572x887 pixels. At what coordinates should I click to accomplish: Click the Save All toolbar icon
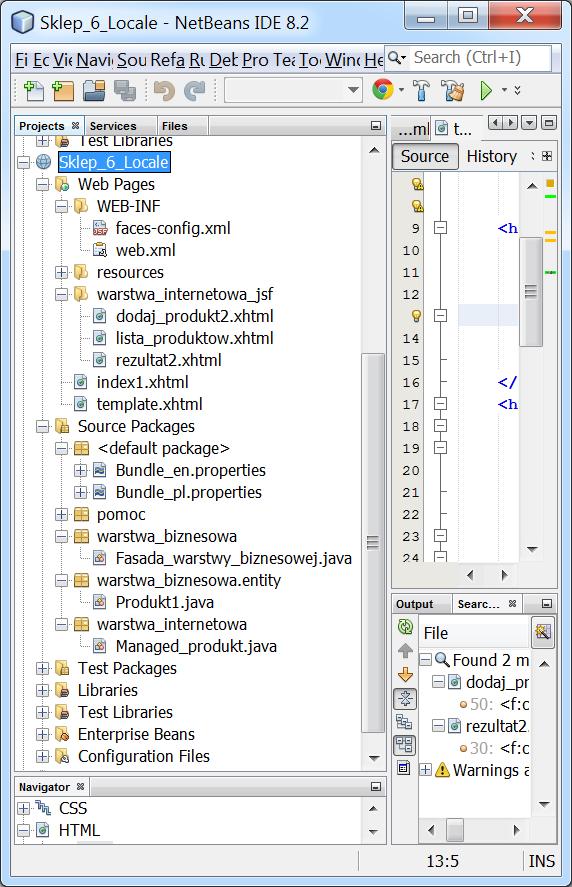[x=124, y=91]
